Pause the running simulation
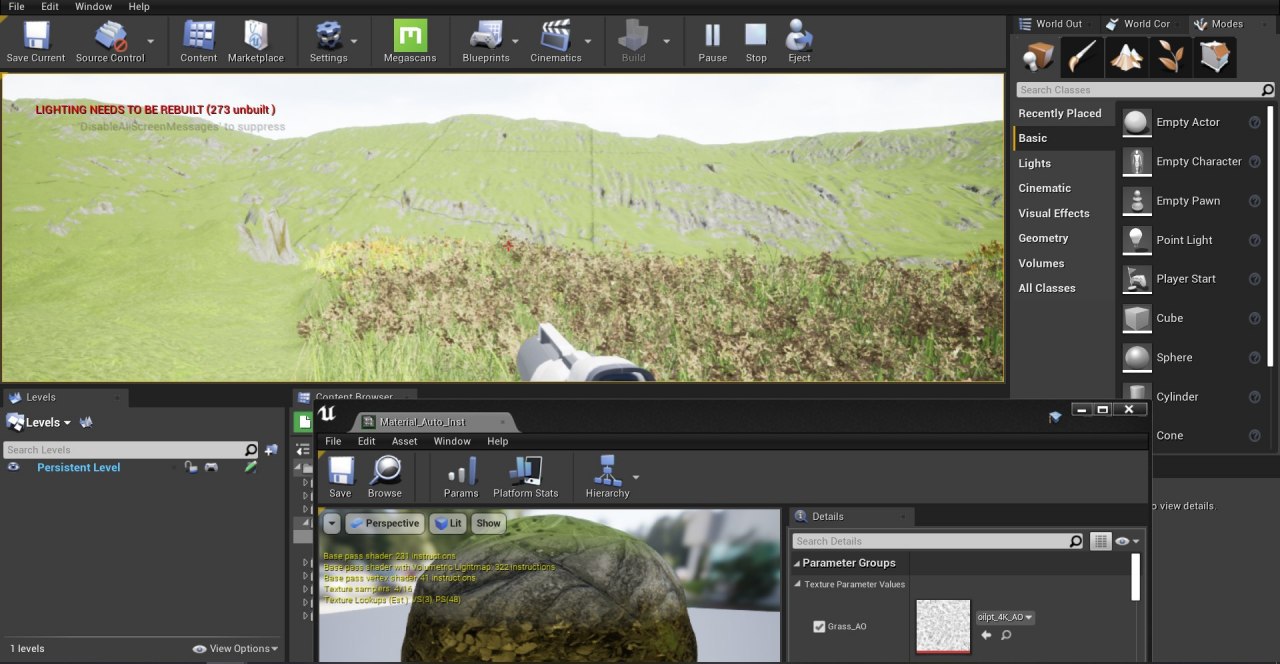This screenshot has height=664, width=1280. [x=712, y=42]
